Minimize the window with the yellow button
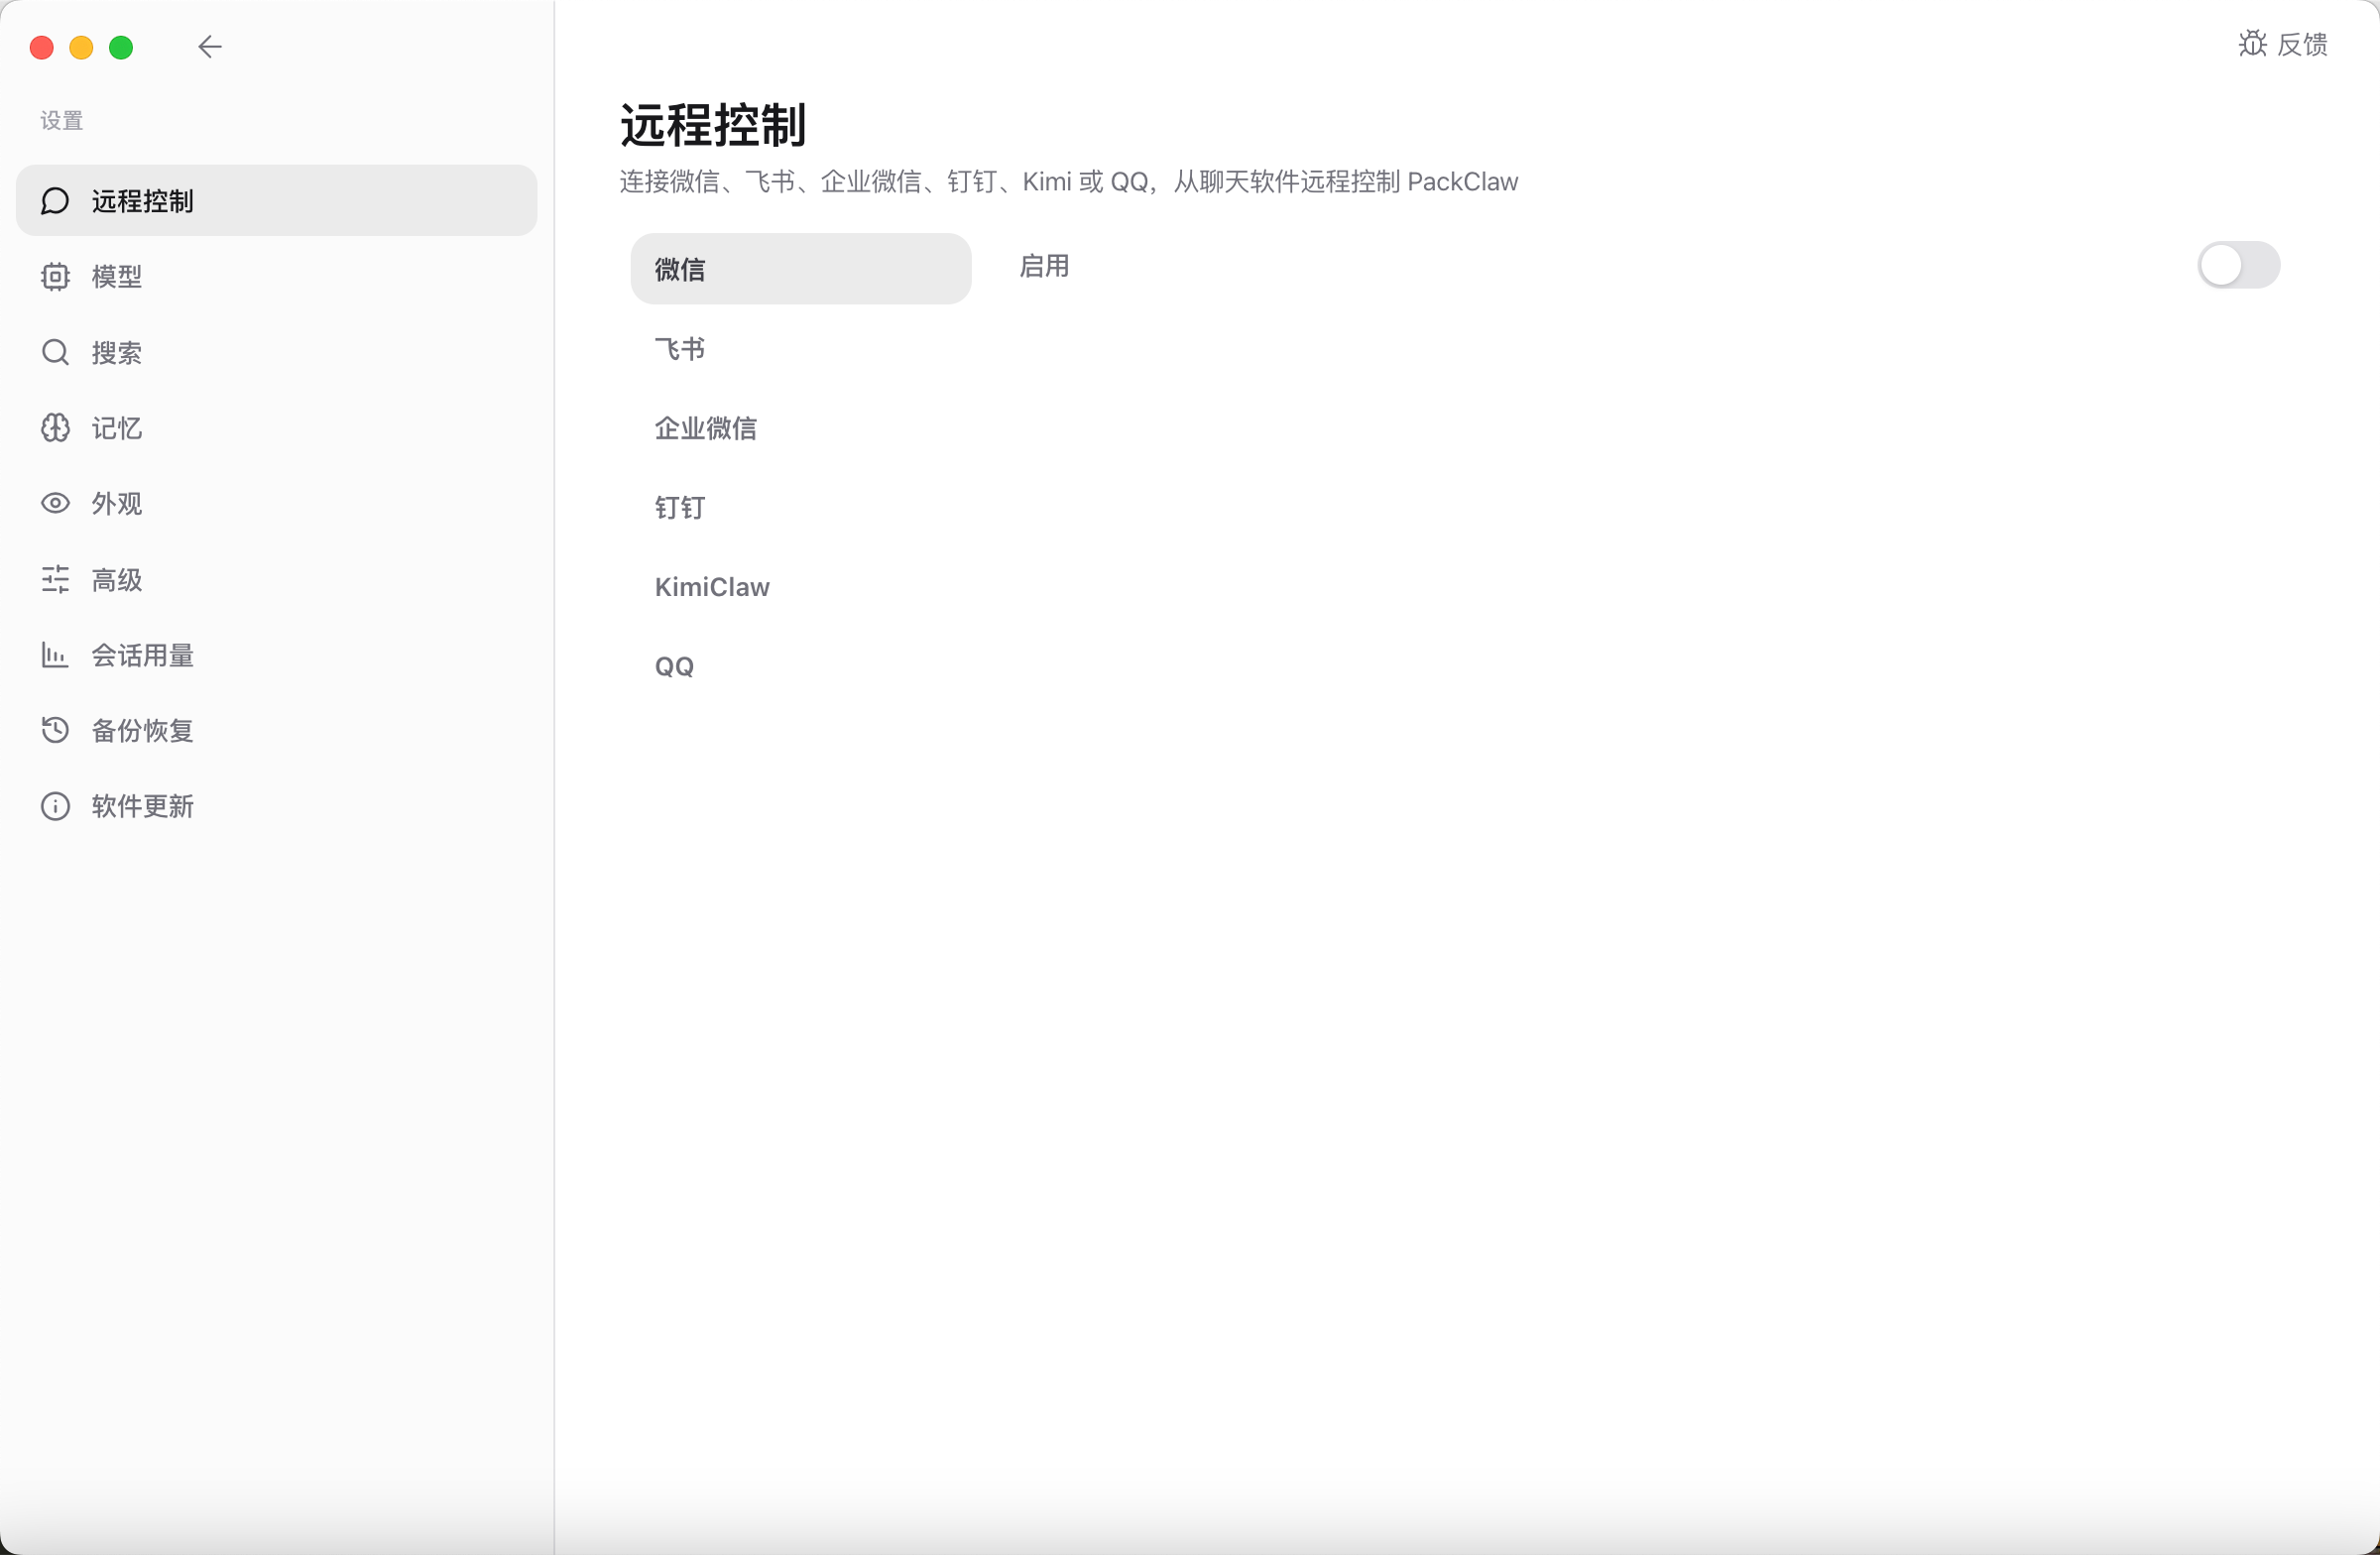 click(x=81, y=47)
